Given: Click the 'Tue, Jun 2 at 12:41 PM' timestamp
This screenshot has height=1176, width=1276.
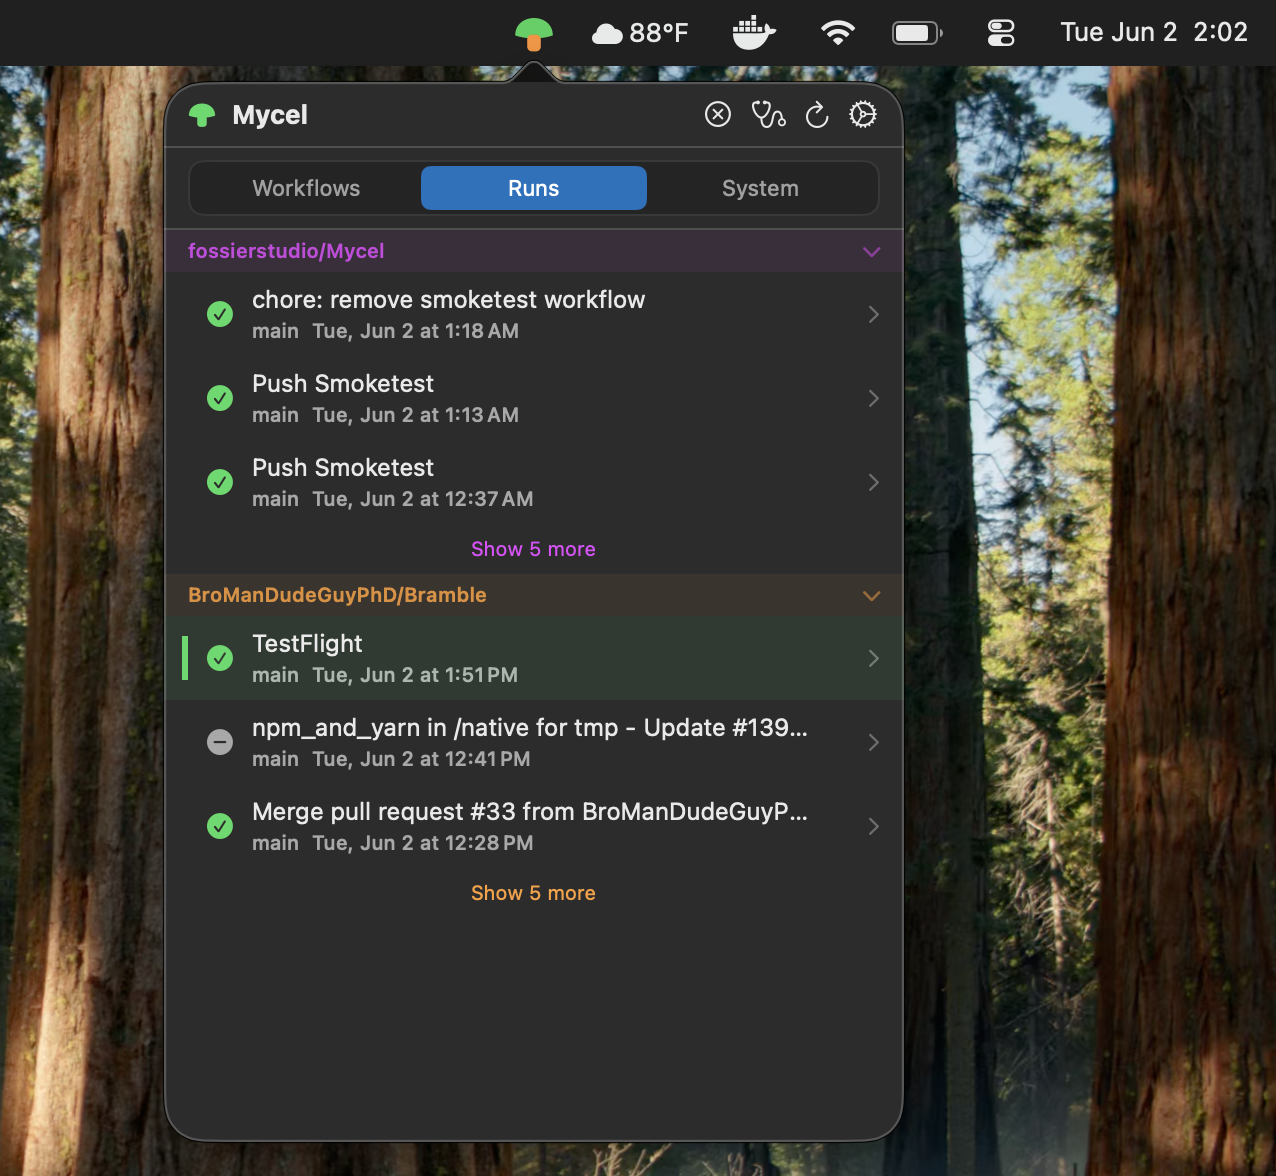Looking at the screenshot, I should (422, 759).
